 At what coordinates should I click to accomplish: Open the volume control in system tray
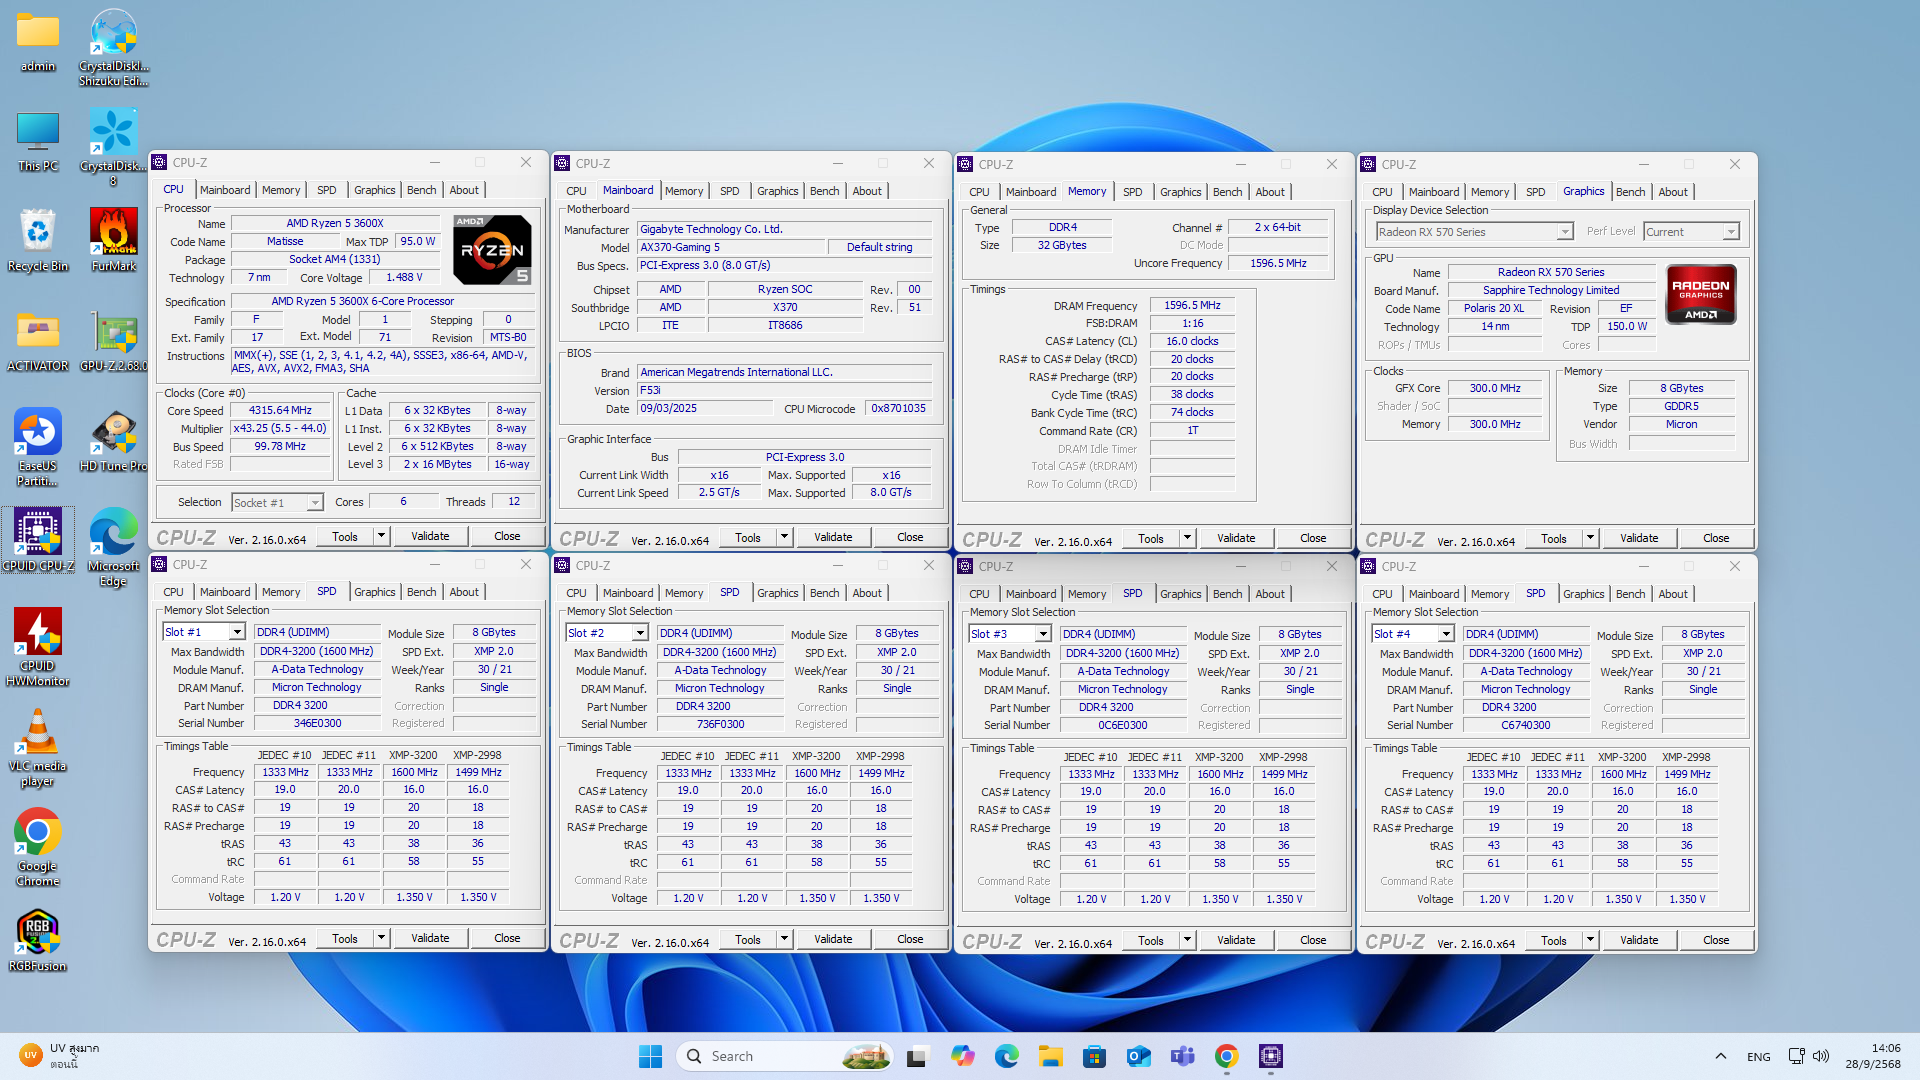coord(1821,1056)
